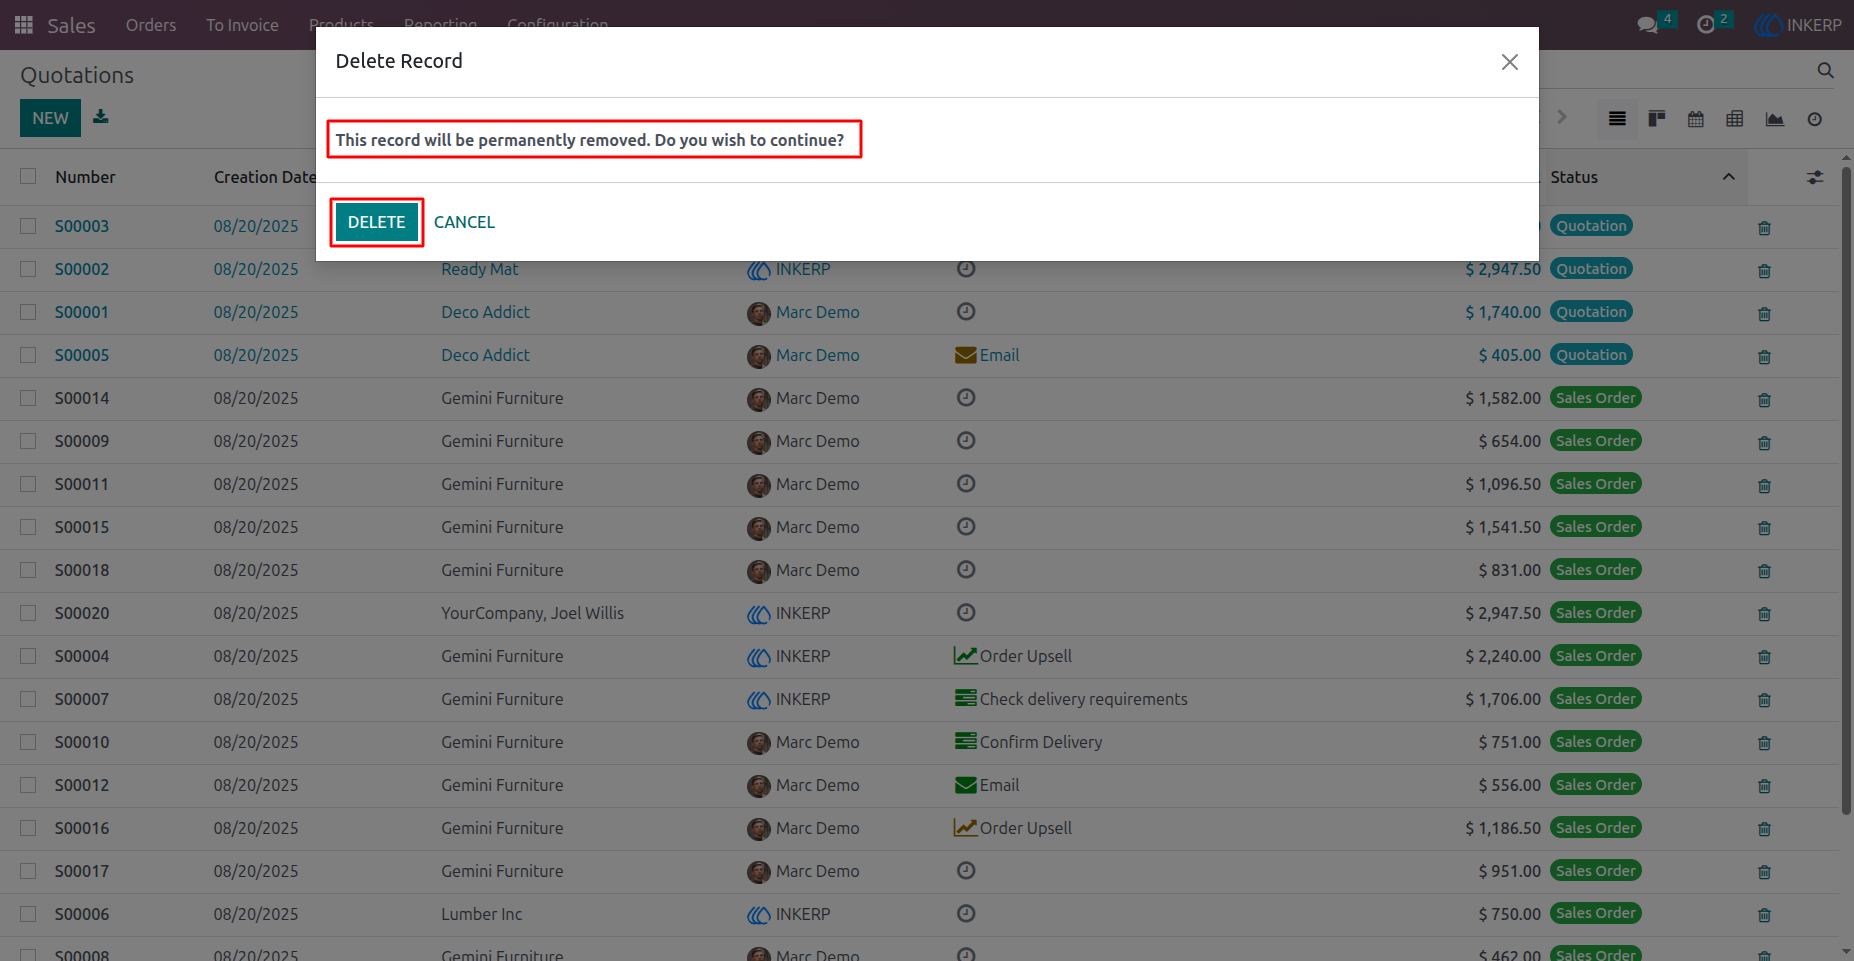This screenshot has width=1854, height=961.
Task: Click the download export icon next to NEW
Action: (101, 117)
